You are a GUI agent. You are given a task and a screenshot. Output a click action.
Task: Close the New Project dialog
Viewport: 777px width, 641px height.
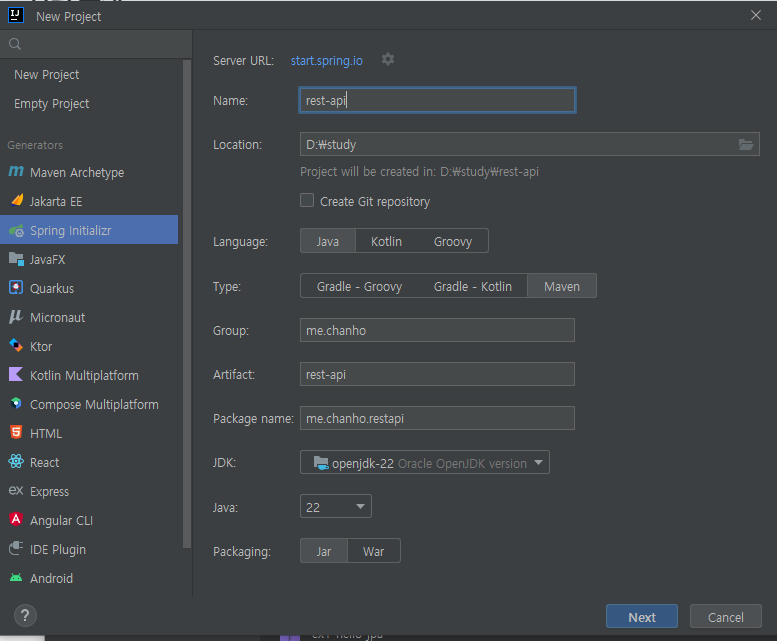point(756,15)
